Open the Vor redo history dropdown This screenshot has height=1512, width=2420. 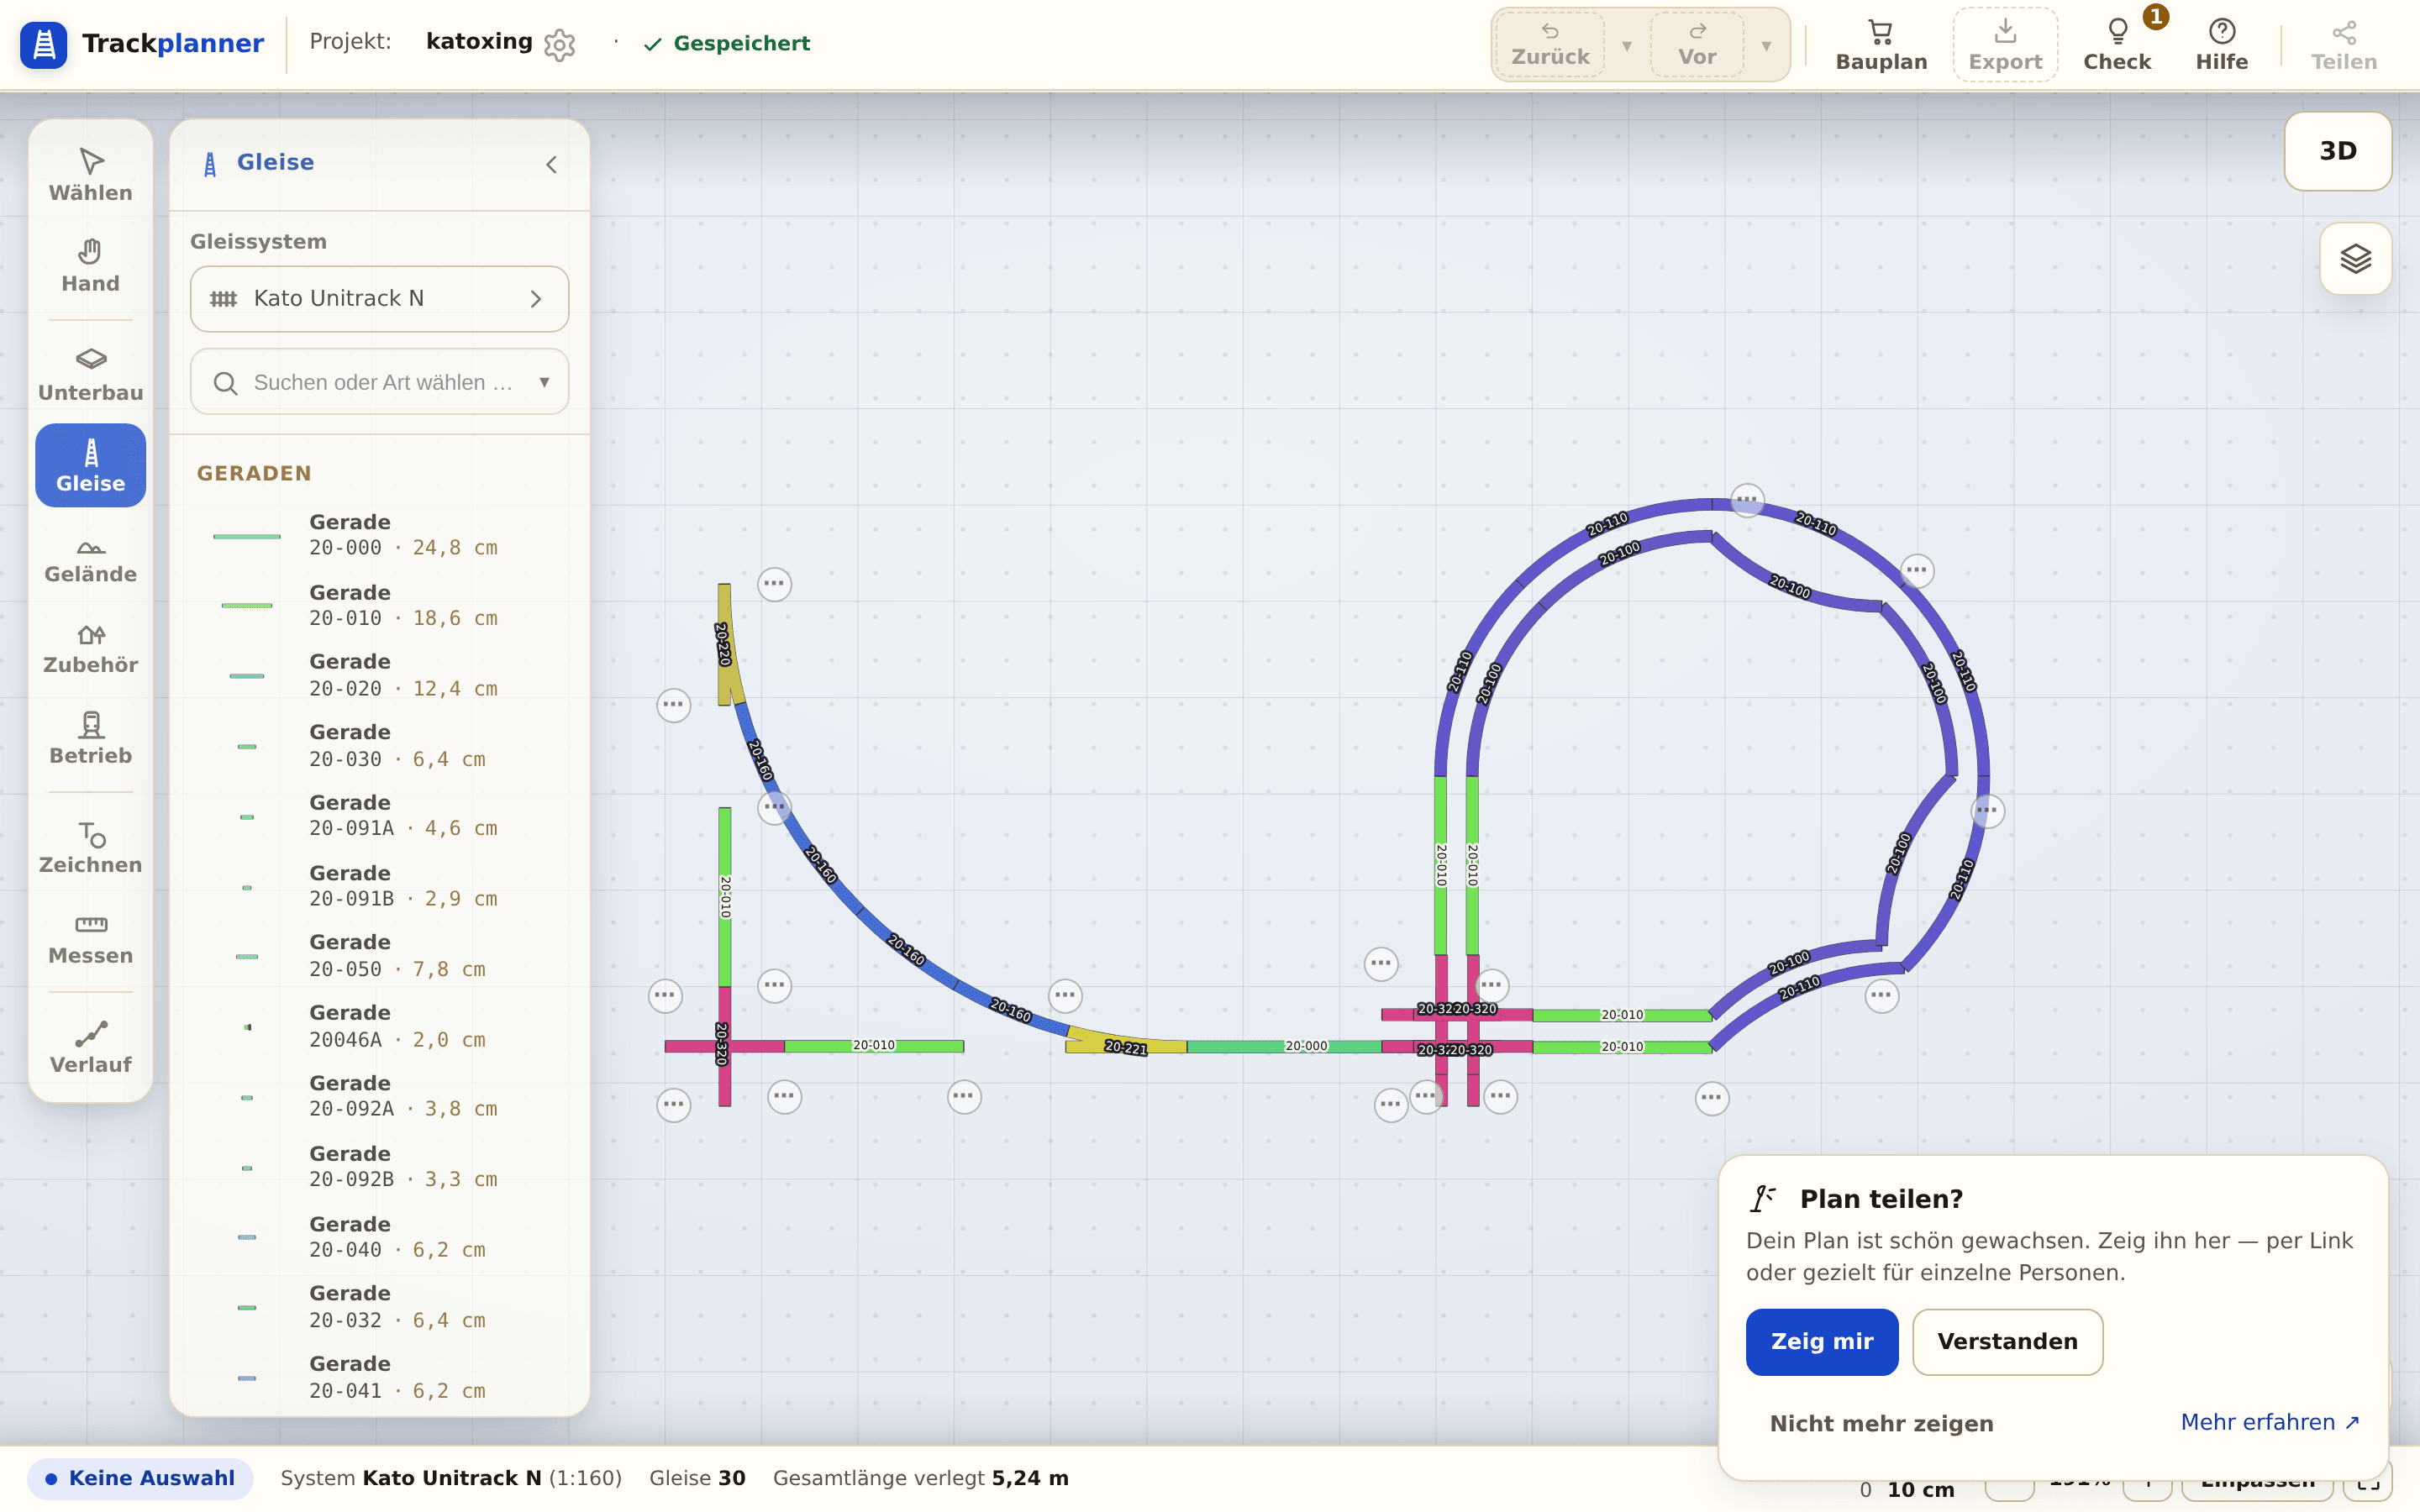coord(1766,45)
